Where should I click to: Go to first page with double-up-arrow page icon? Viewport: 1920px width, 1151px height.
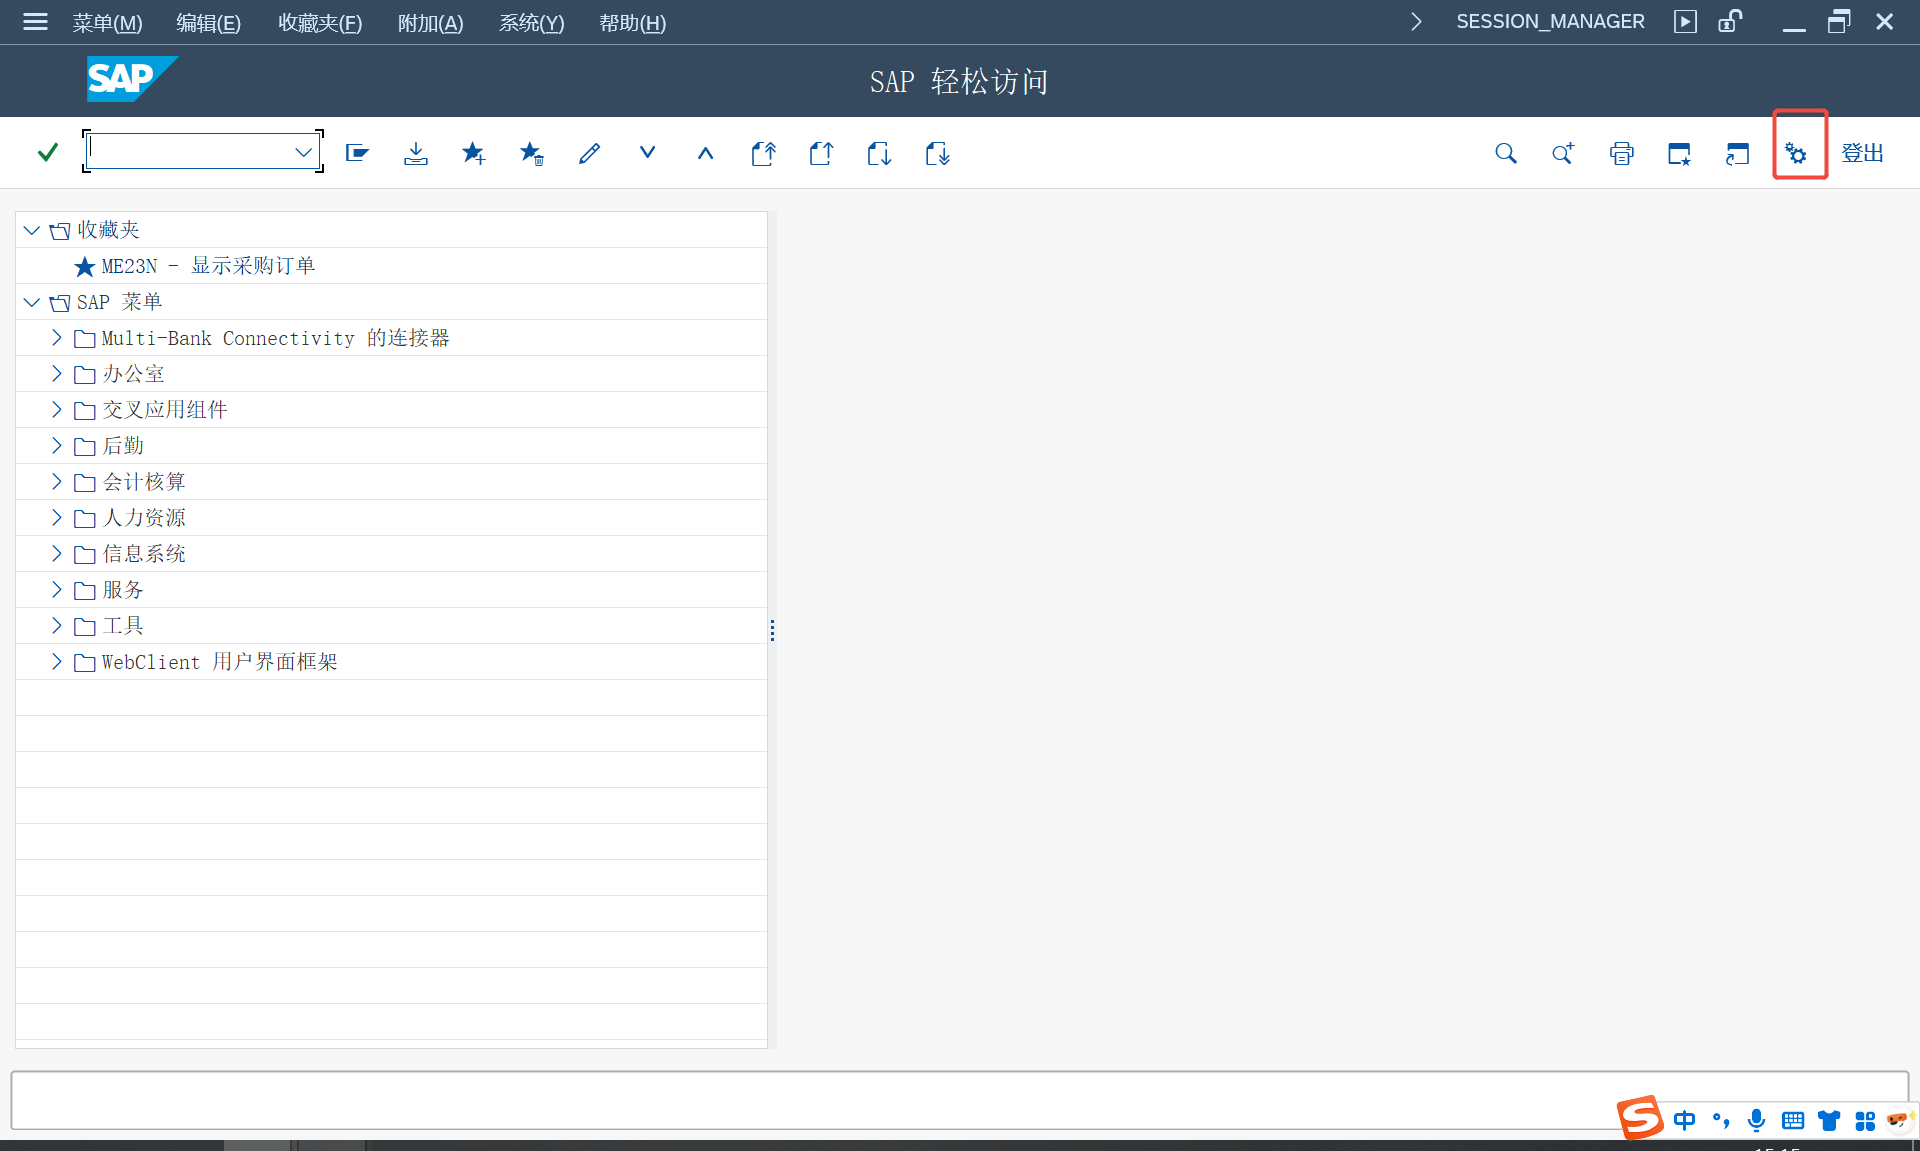763,153
